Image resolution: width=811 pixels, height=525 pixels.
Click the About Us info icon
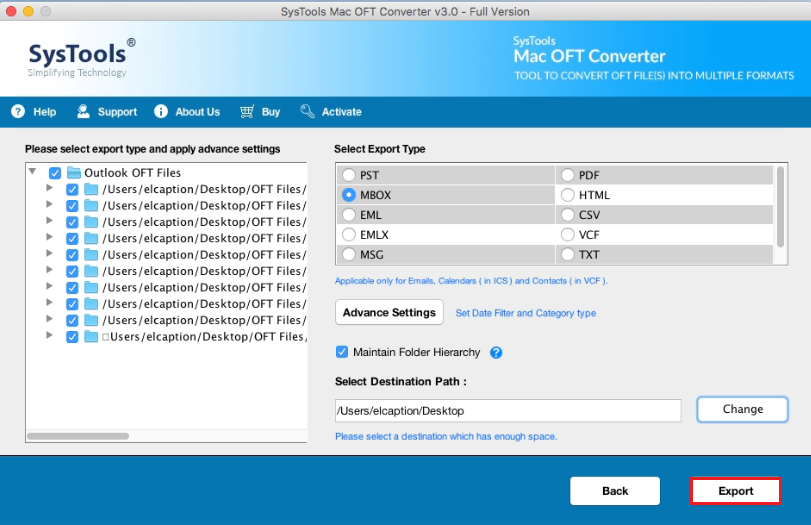pos(161,112)
